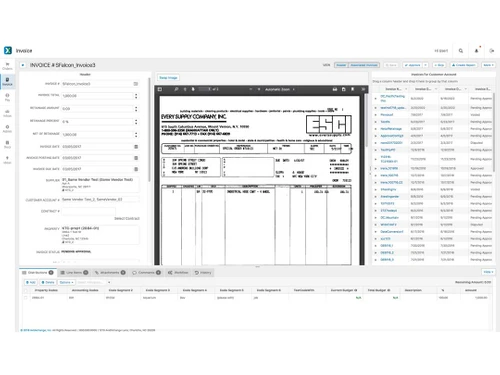The image size is (500, 375).
Task: Click the bookmark icon in the PDF toolbar
Action: (352, 89)
